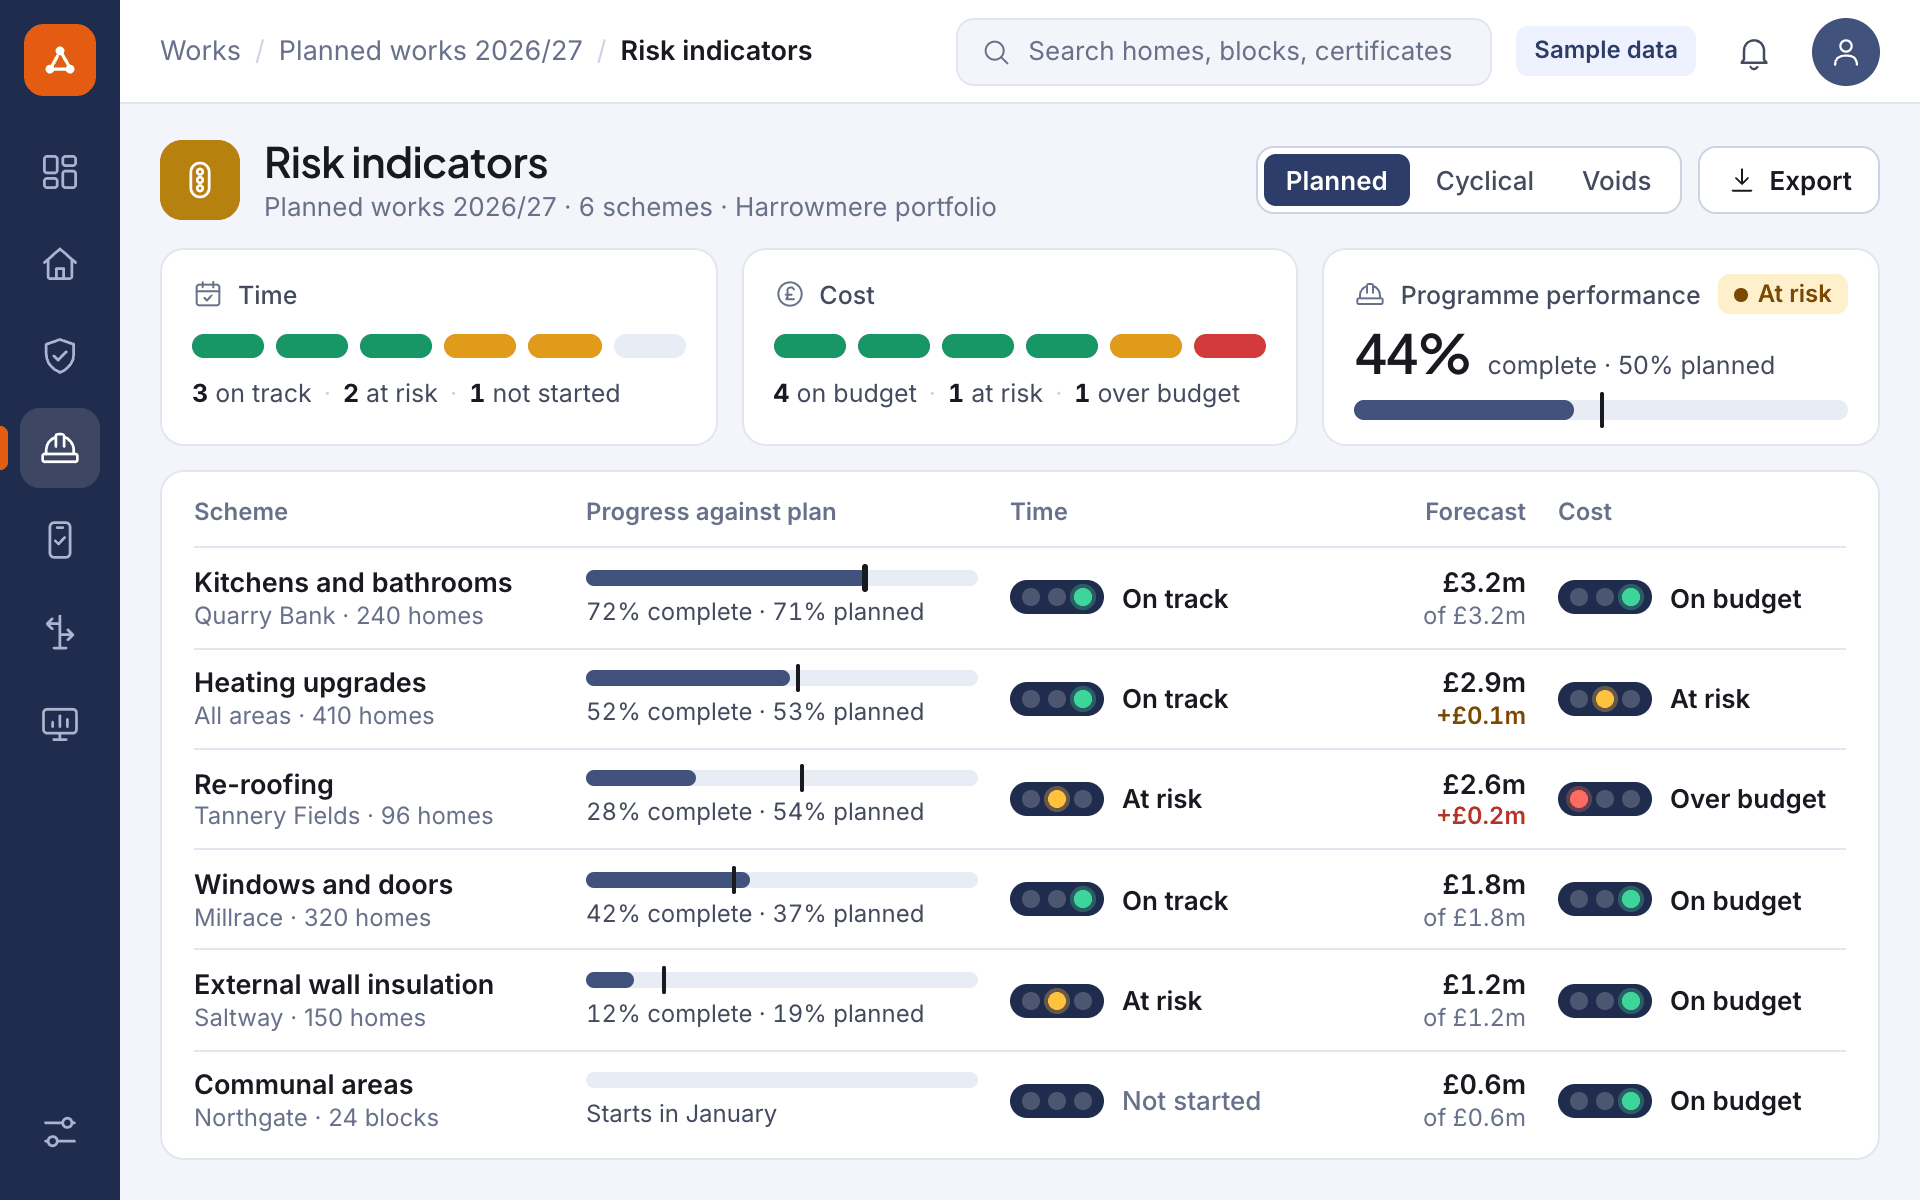Screen dimensions: 1920x1200
Task: Click the Works breadcrumb link
Action: (x=200, y=51)
